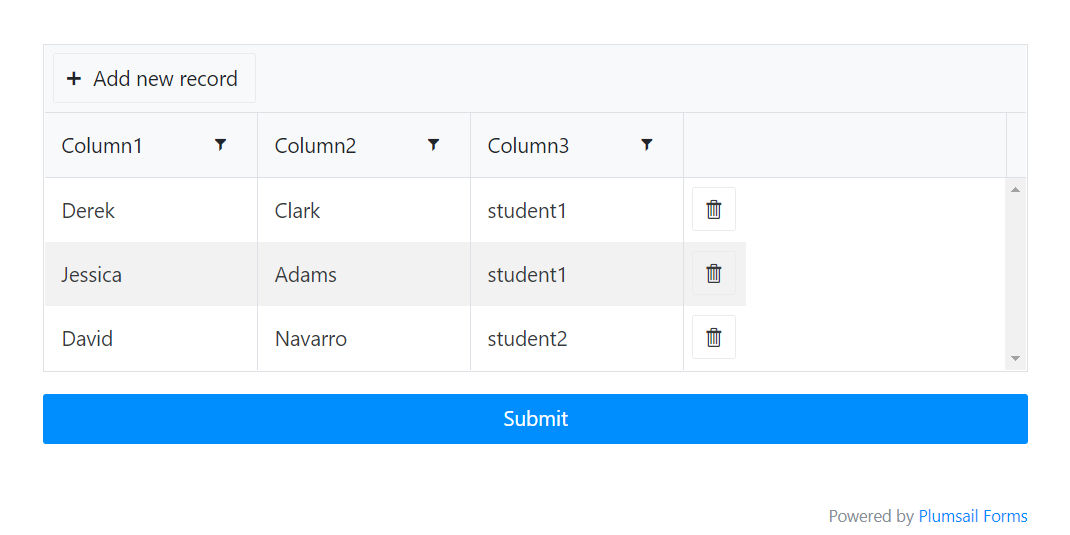Click the plus icon to add record

tap(74, 78)
